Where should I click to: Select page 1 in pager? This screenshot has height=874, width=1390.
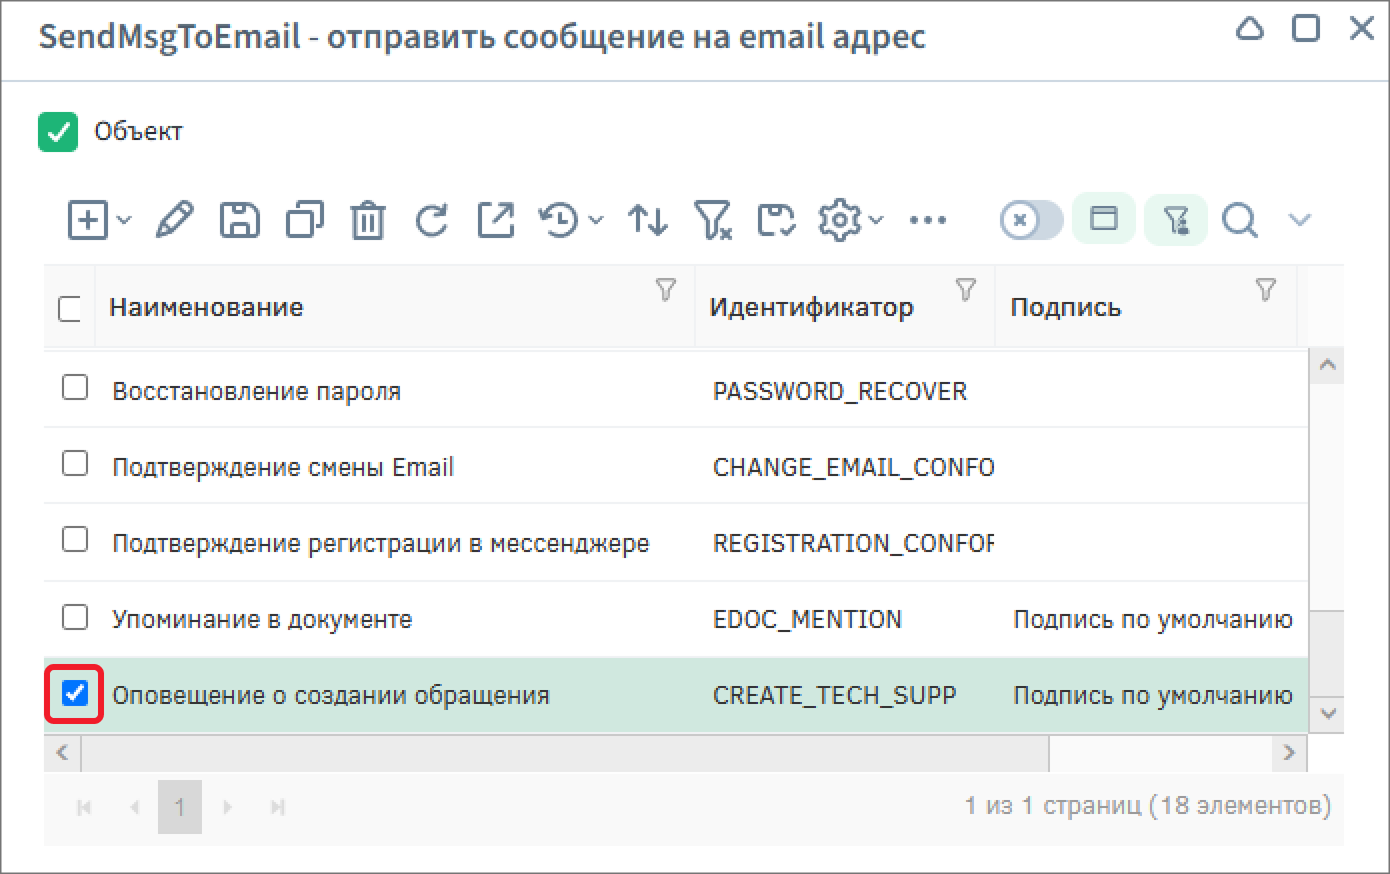180,807
